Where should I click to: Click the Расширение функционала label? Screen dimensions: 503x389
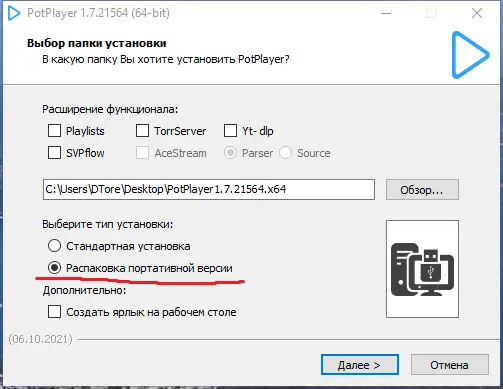[x=110, y=109]
